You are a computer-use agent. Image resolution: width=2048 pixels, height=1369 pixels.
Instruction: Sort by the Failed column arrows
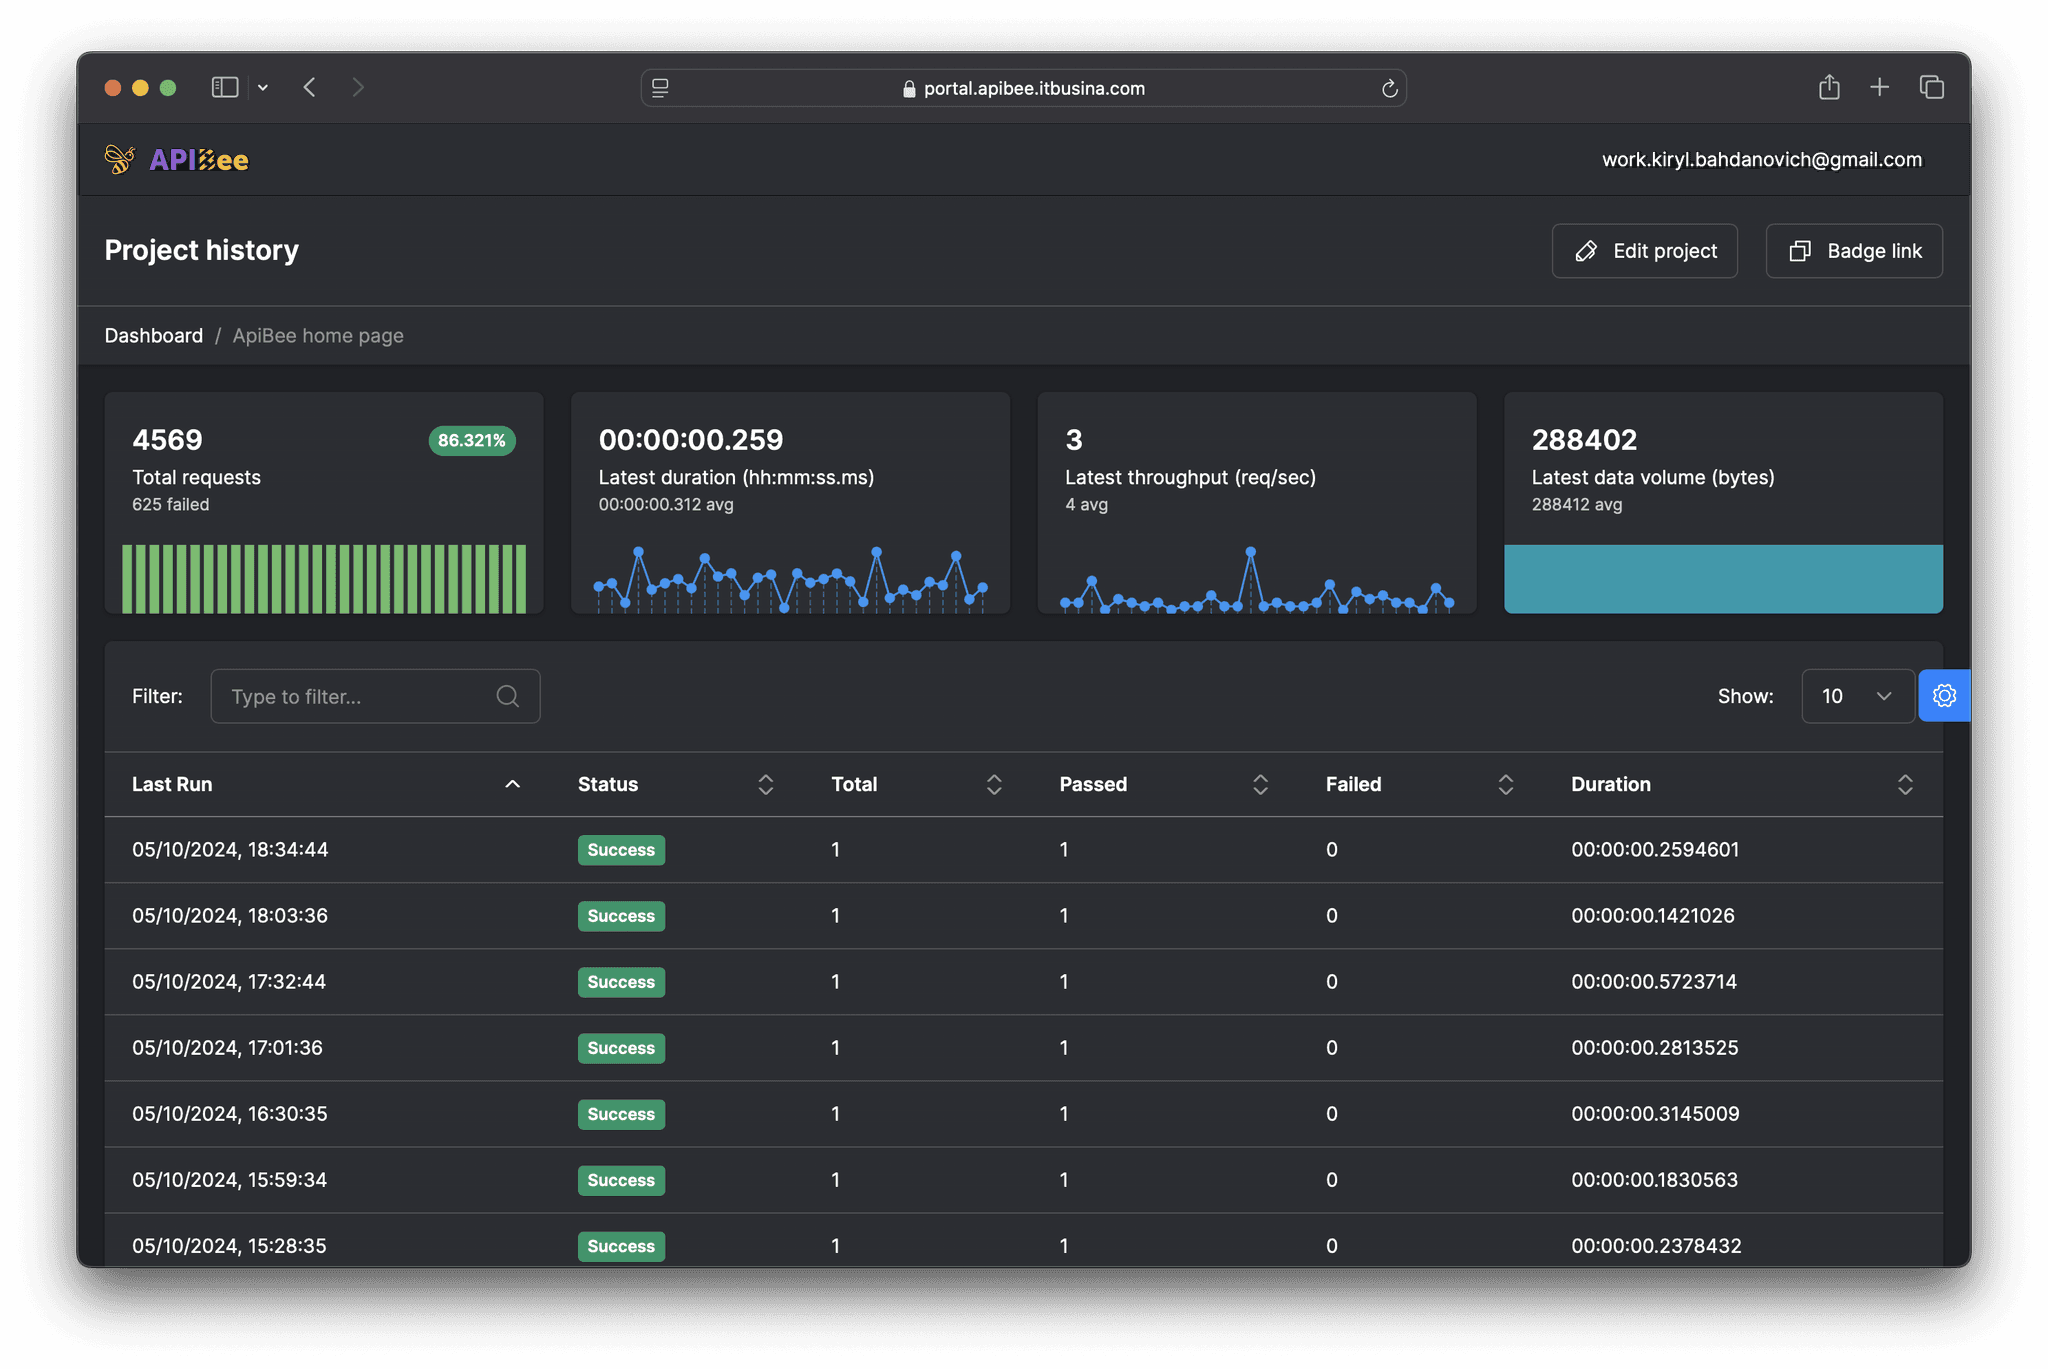(1505, 785)
